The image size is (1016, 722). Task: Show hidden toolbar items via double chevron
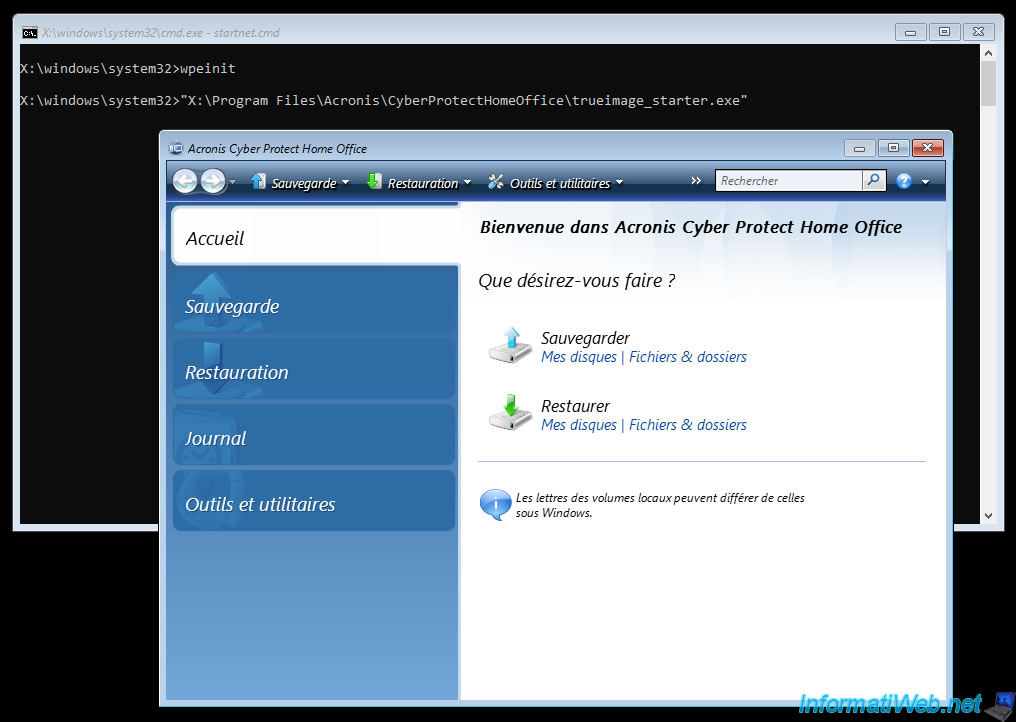coord(696,181)
